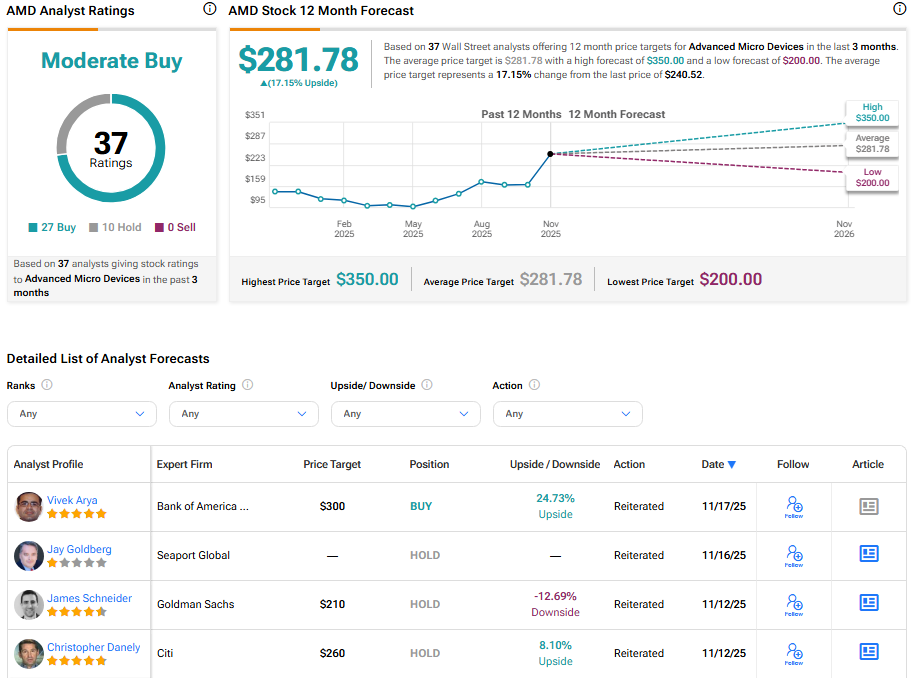Screen dimensions: 918x678
Task: Open the Action filter dropdown
Action: point(567,413)
